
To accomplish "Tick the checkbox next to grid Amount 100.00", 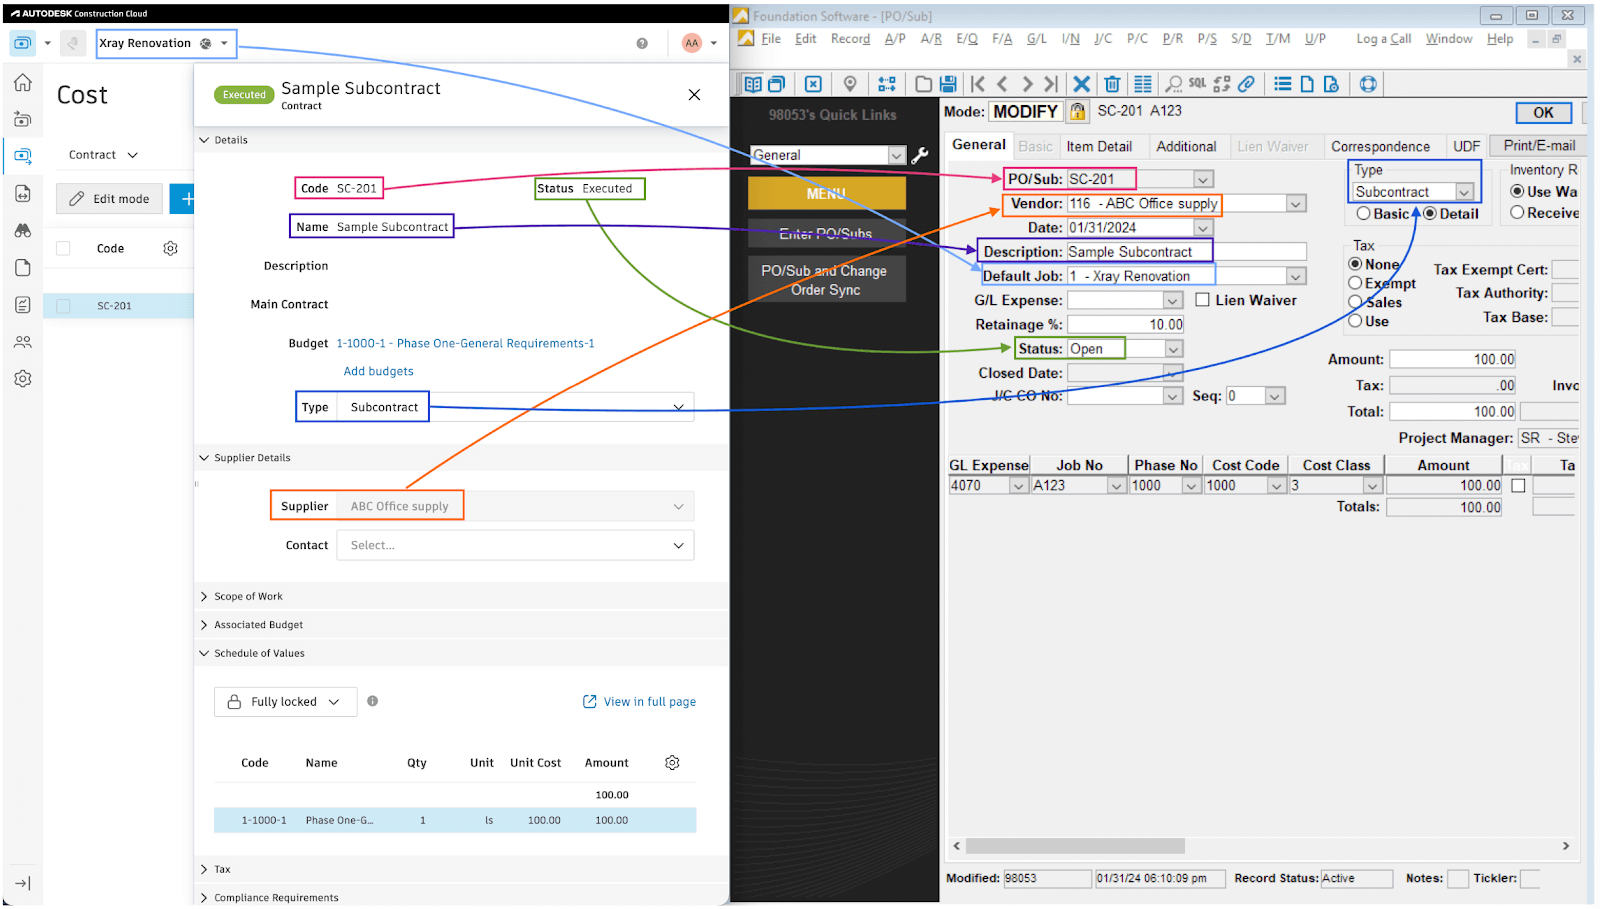I will [1518, 485].
